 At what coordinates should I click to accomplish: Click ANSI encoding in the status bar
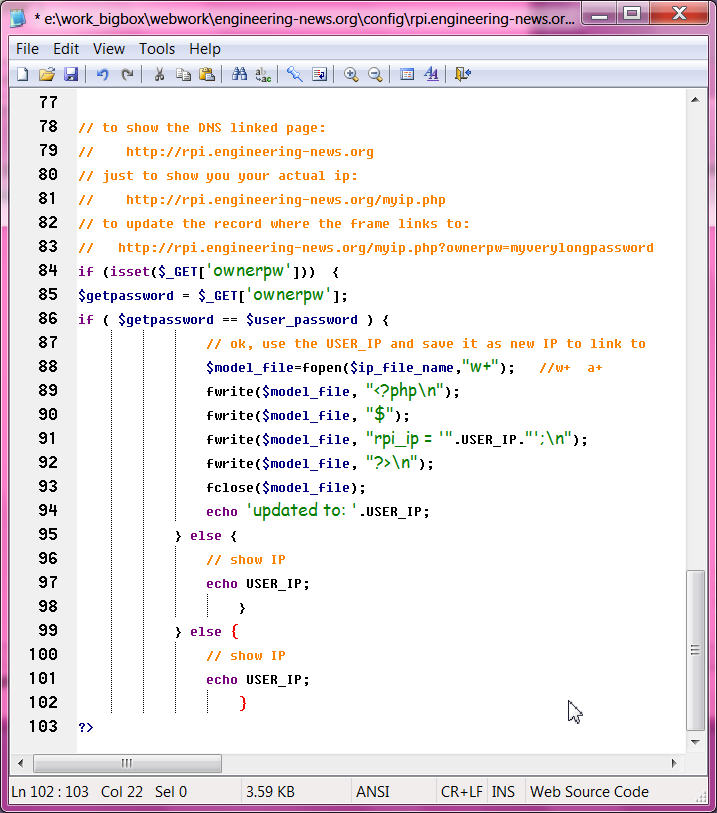pyautogui.click(x=374, y=791)
